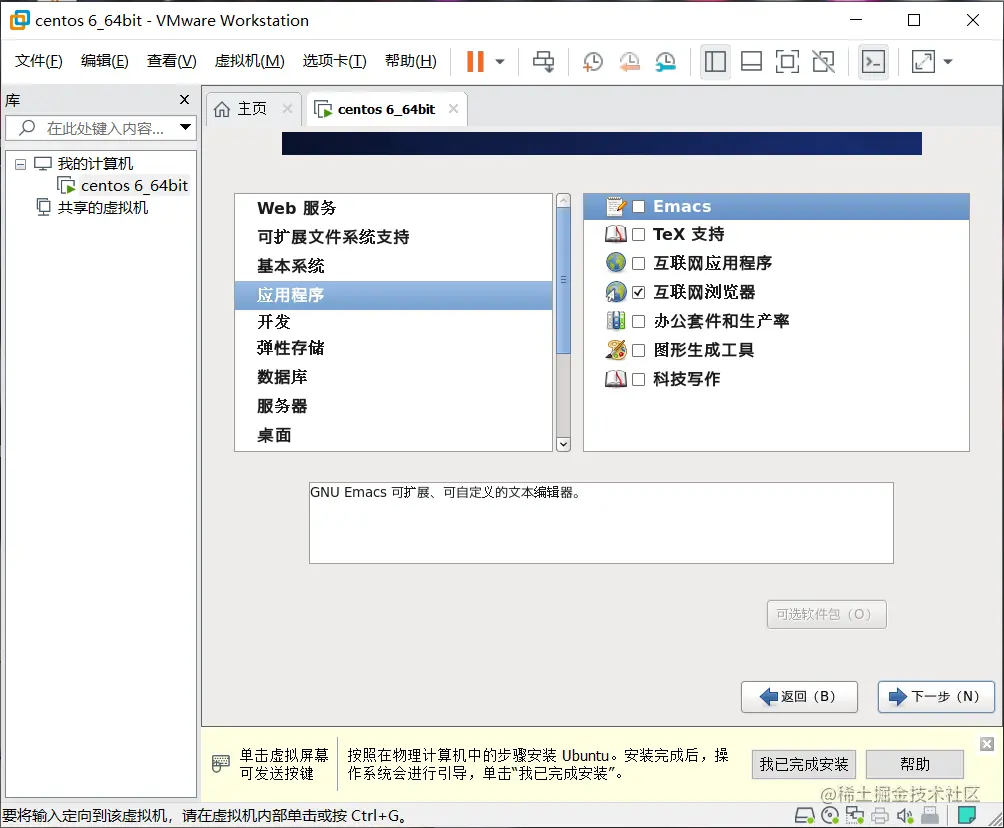Select the 可扩展文件系统支持 category
Image resolution: width=1004 pixels, height=828 pixels.
(x=393, y=237)
